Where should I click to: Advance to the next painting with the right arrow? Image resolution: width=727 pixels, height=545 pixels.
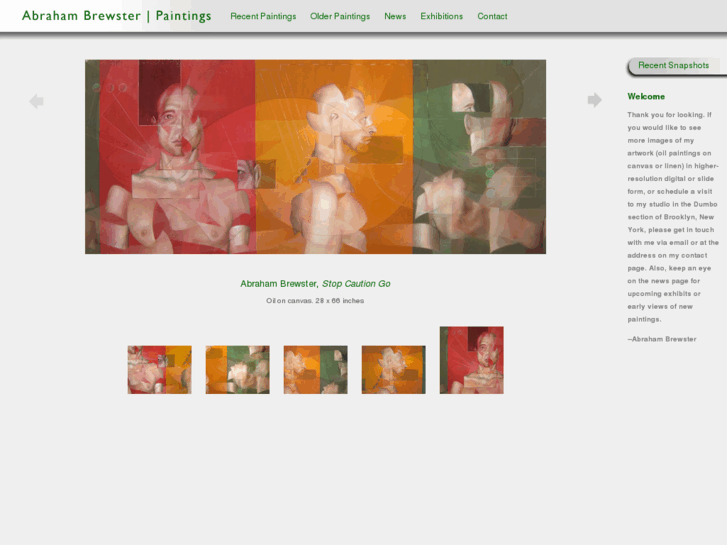click(594, 100)
